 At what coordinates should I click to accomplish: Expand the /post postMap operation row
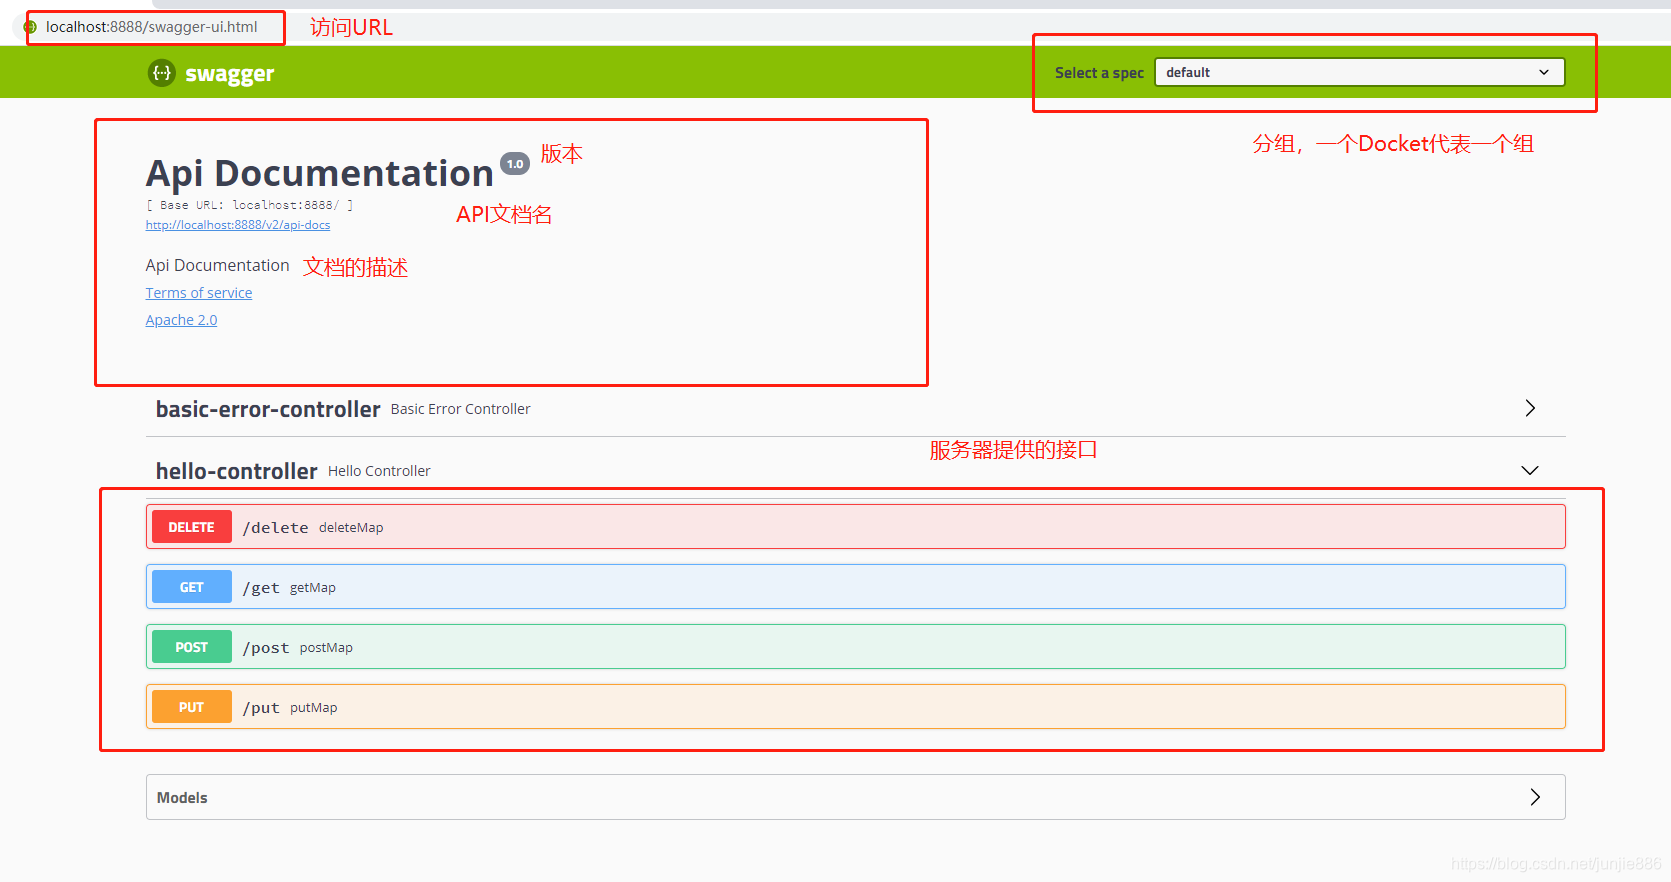856,647
